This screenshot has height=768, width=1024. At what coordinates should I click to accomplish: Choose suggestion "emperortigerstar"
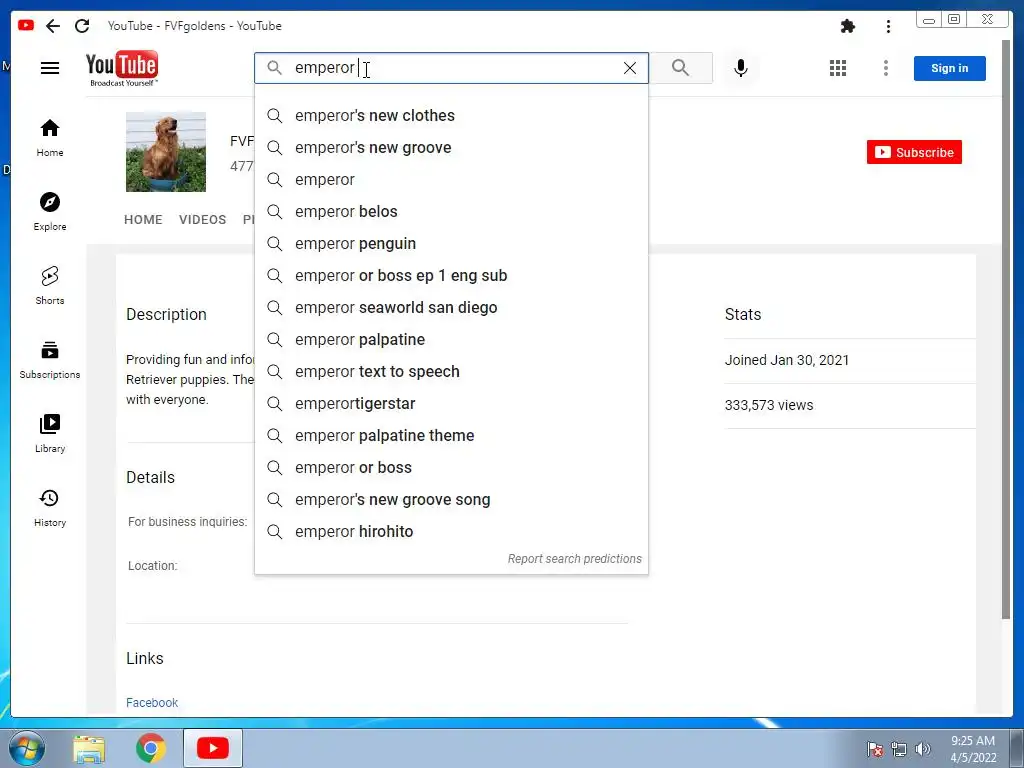[x=451, y=404]
